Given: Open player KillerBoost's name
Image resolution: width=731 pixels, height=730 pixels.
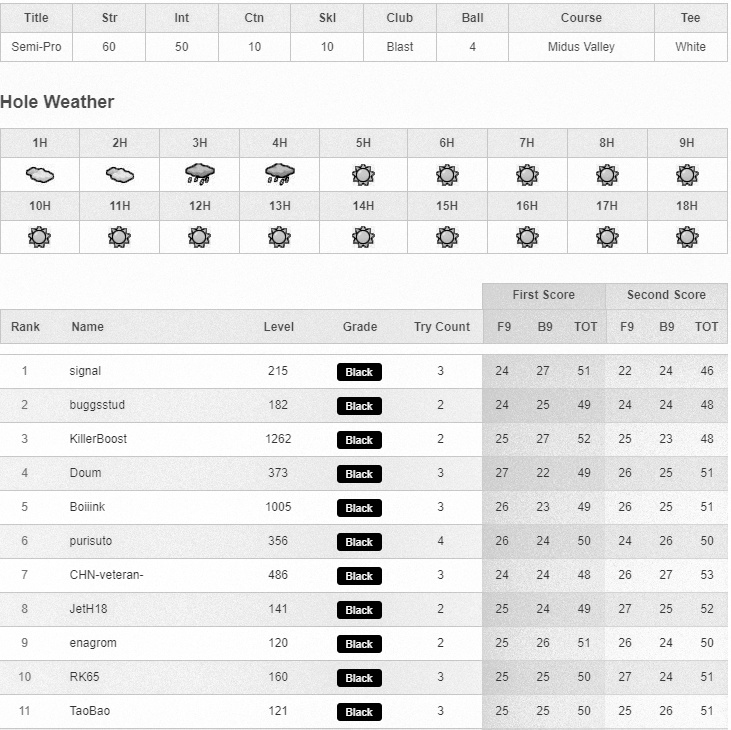Looking at the screenshot, I should (98, 439).
